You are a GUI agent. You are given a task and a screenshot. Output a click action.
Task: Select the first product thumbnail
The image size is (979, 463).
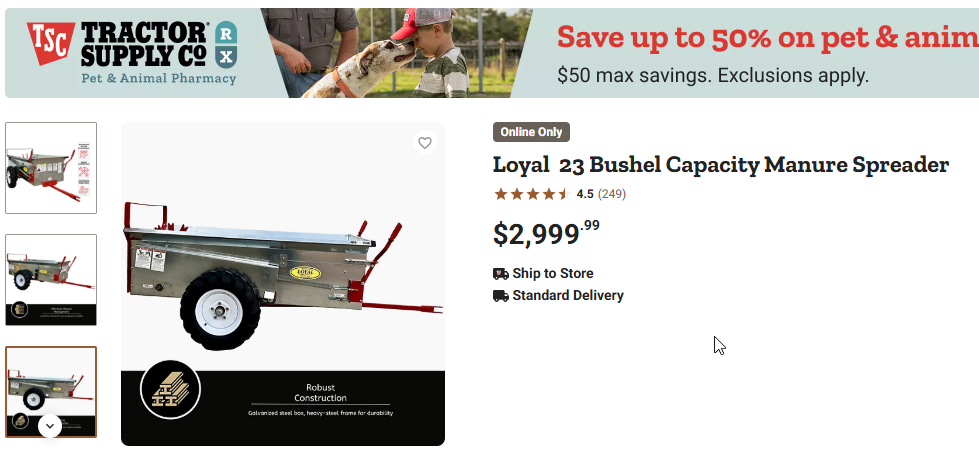(51, 168)
